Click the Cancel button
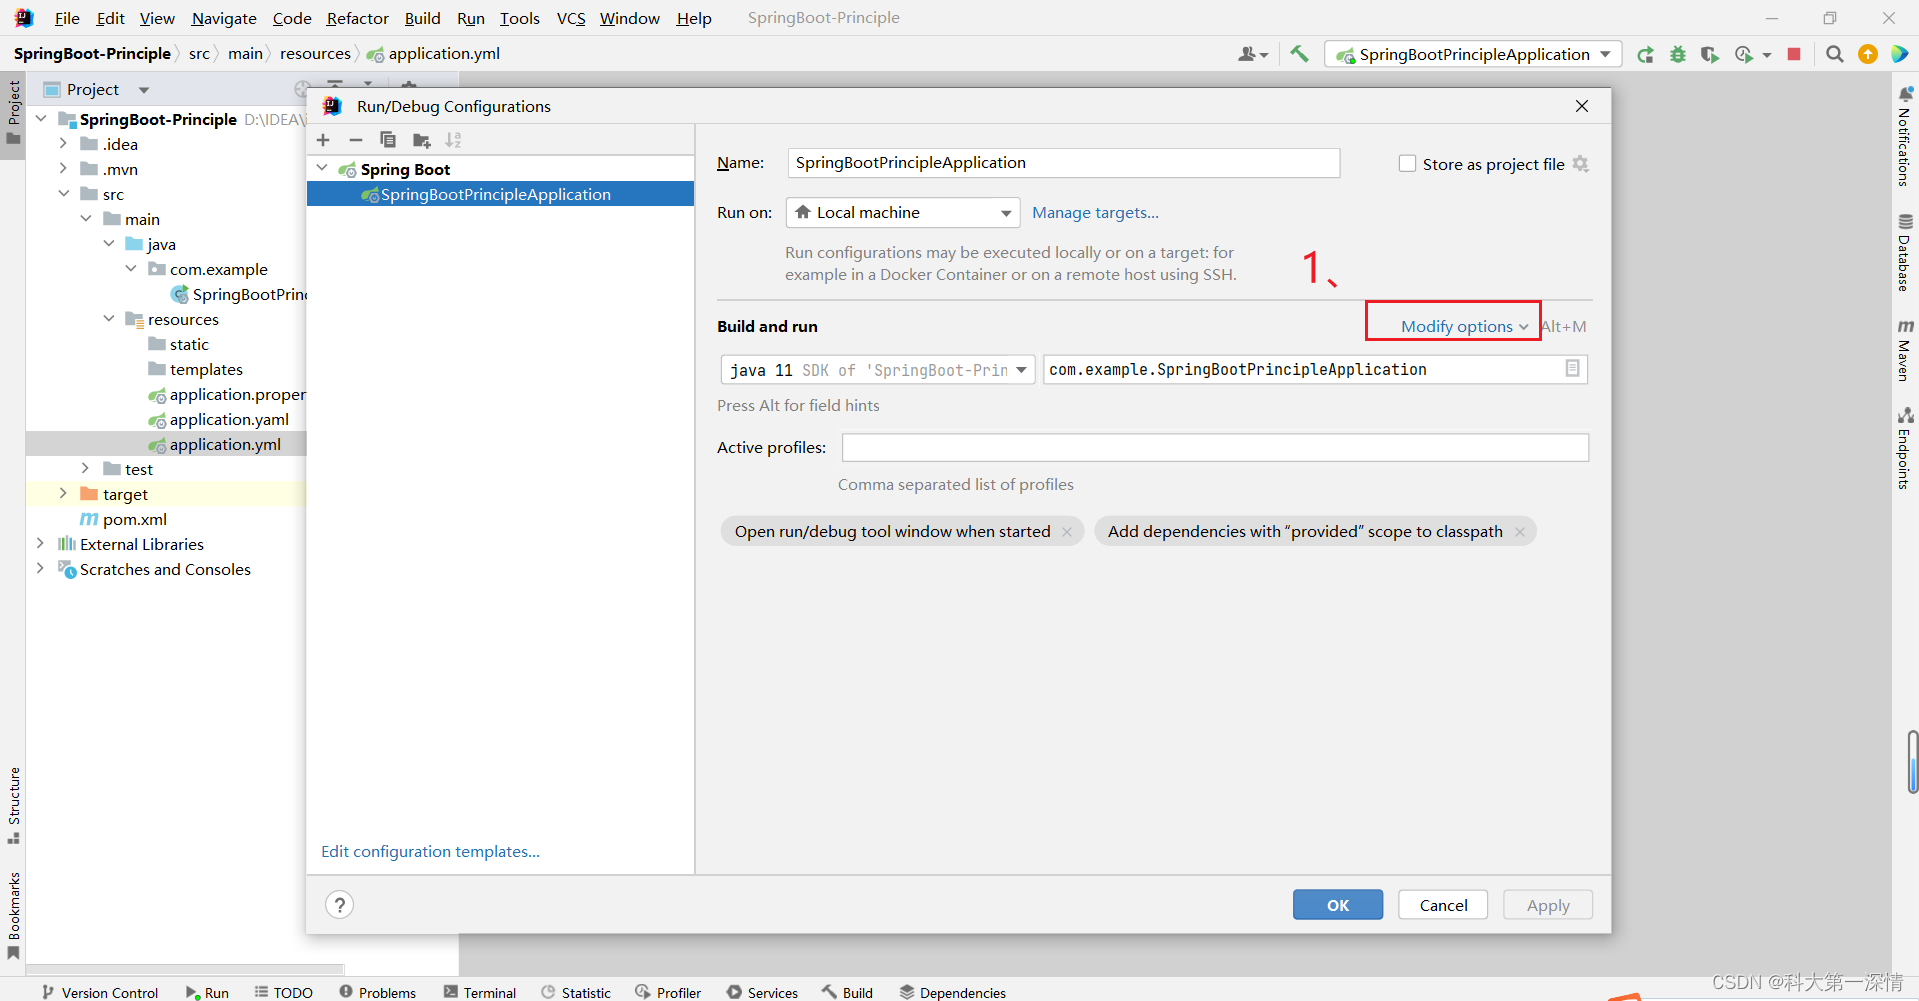 [1443, 905]
